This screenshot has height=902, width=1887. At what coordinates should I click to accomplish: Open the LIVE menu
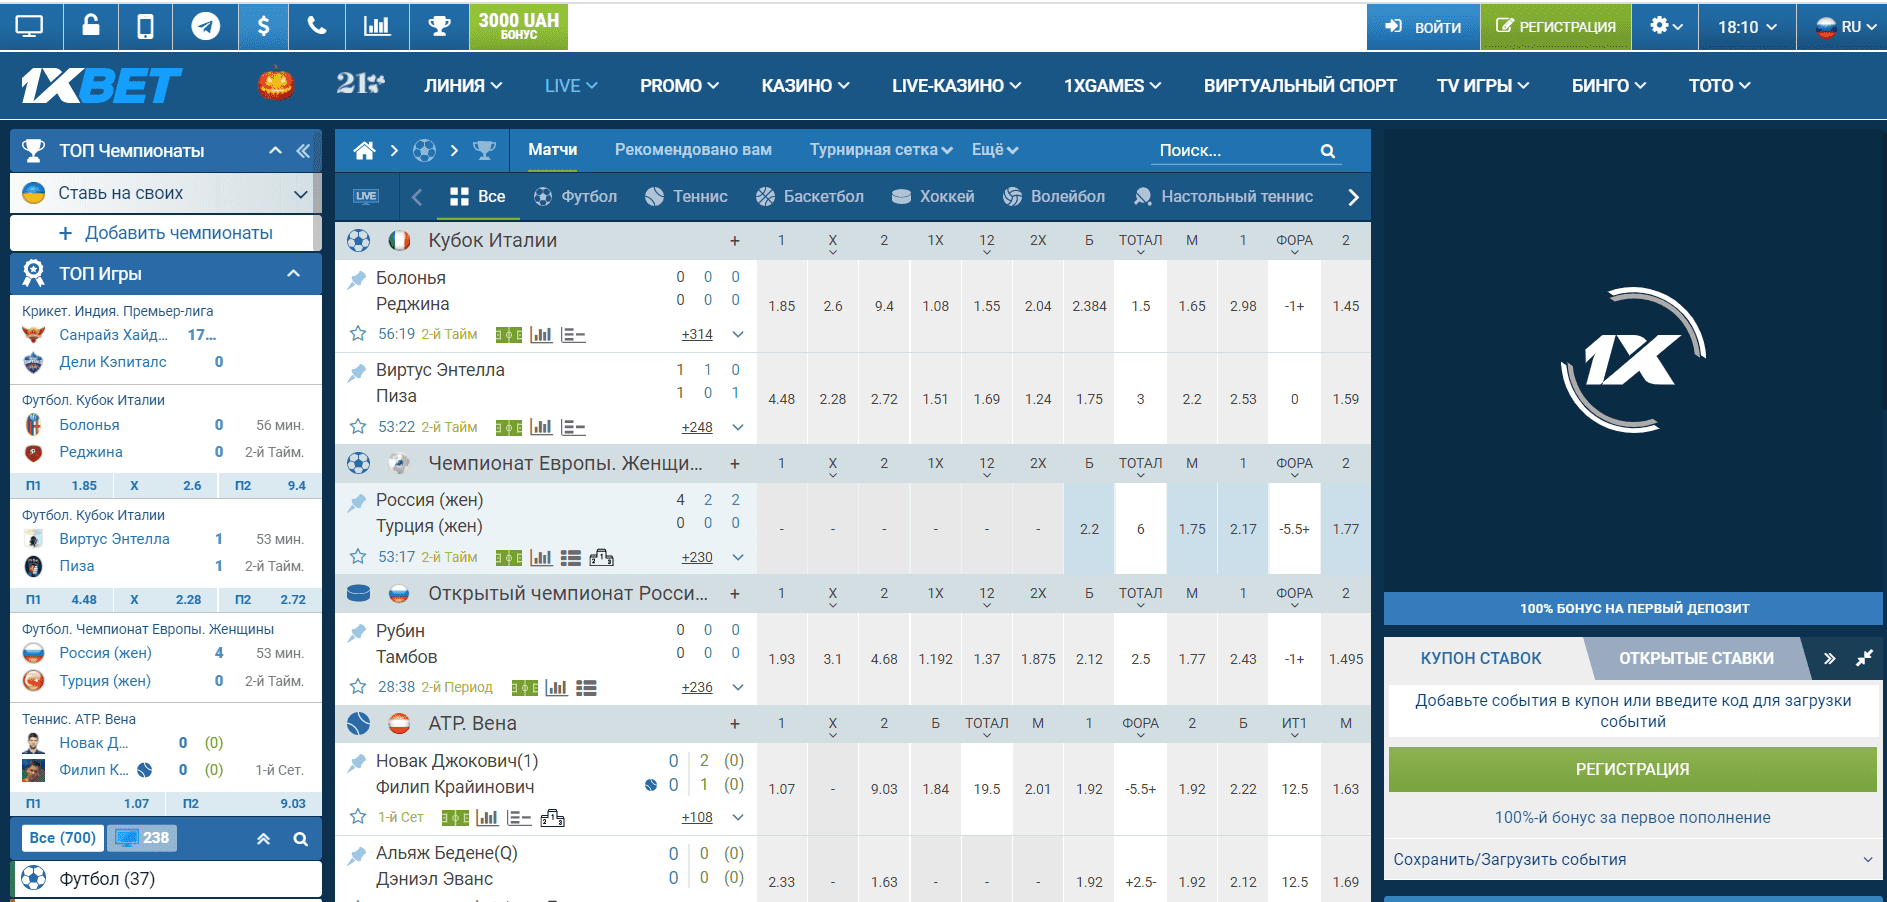571,86
